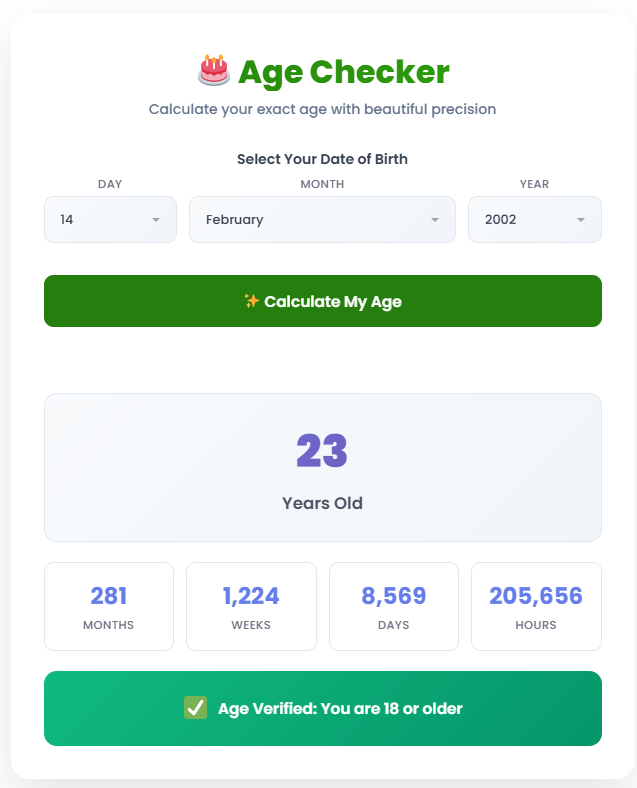The width and height of the screenshot is (637, 788).
Task: Click the large 23 age number
Action: (322, 451)
